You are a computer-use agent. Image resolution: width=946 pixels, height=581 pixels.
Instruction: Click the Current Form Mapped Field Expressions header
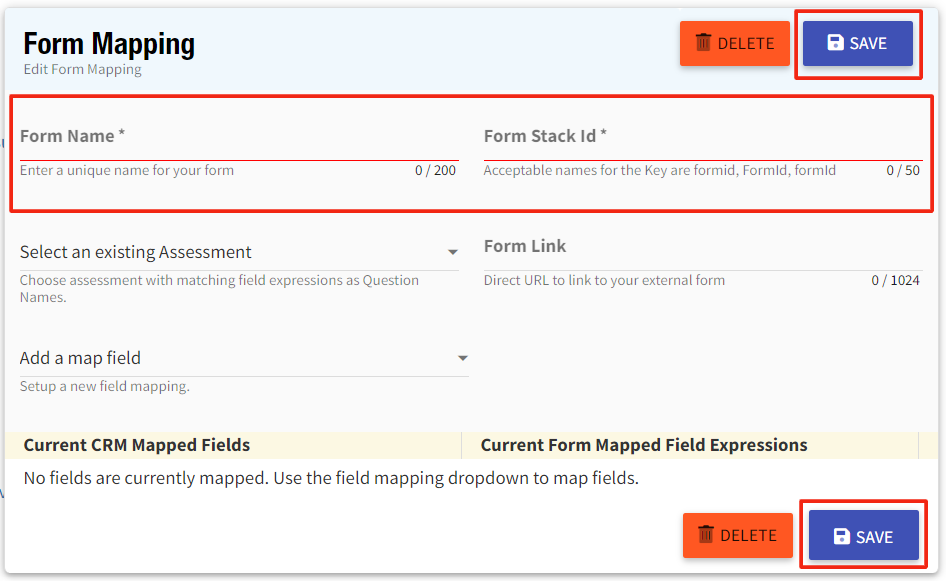(x=644, y=445)
